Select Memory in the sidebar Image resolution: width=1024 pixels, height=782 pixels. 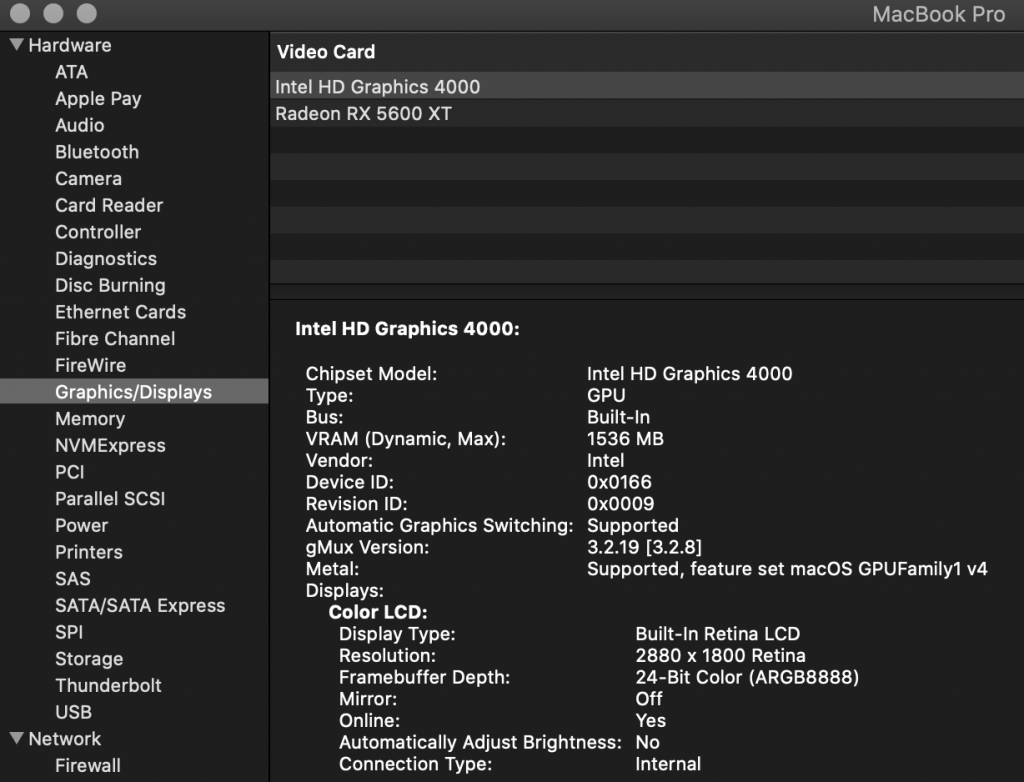90,419
